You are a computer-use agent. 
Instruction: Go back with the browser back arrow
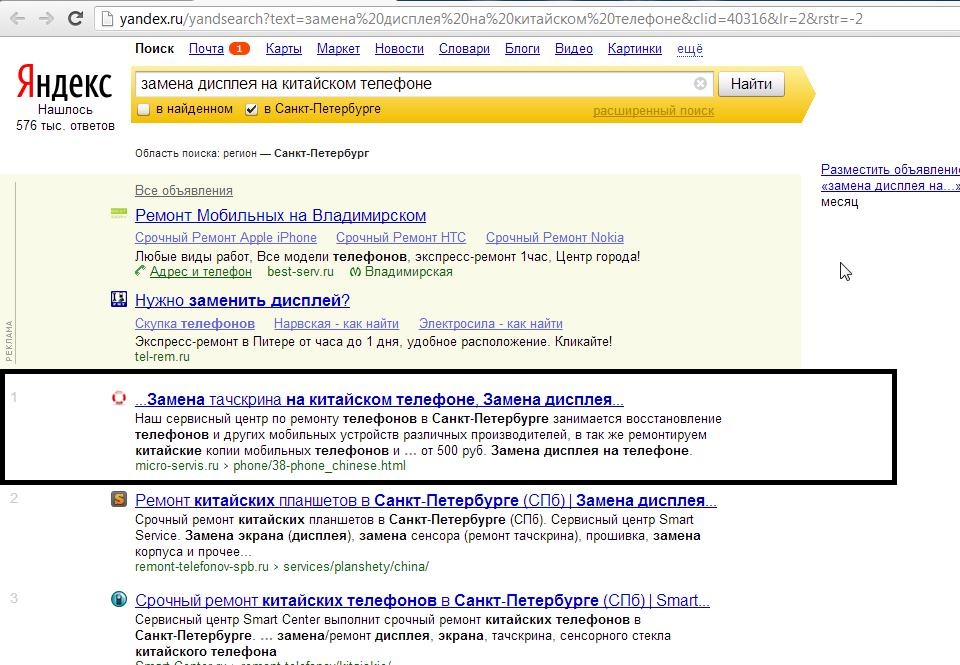18,18
